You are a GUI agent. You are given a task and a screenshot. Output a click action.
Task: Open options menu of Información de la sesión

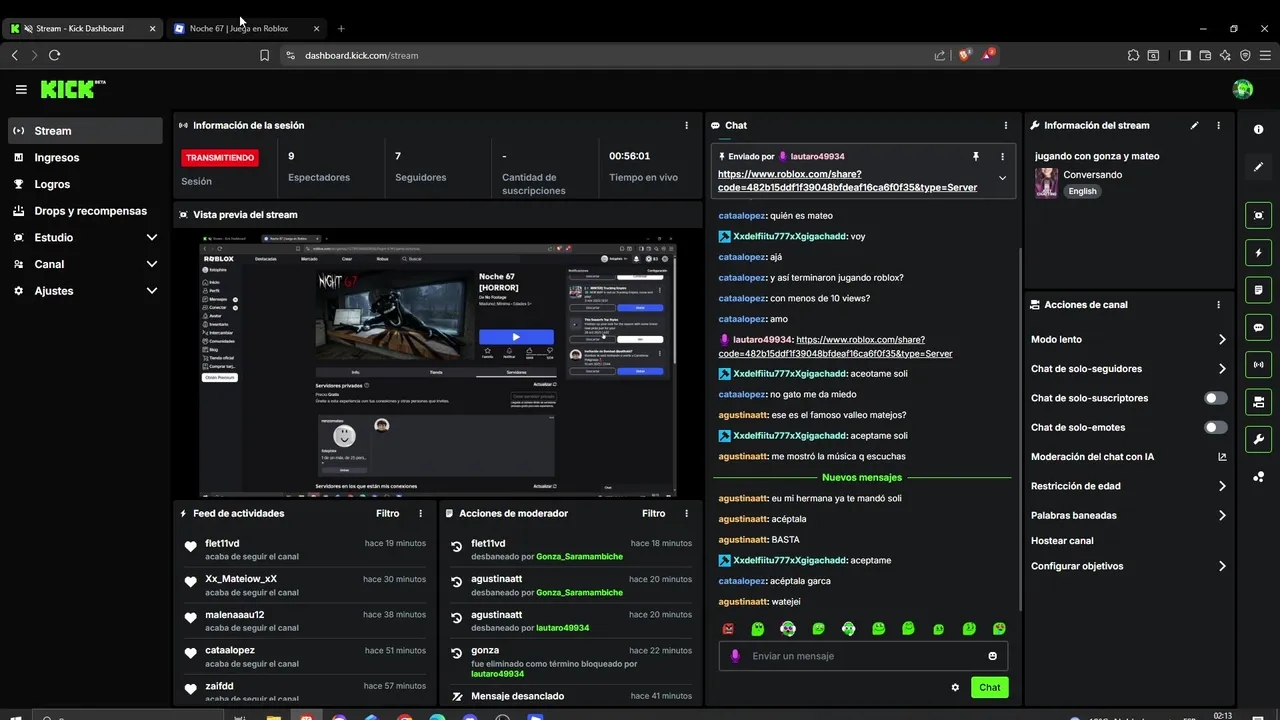click(x=686, y=125)
